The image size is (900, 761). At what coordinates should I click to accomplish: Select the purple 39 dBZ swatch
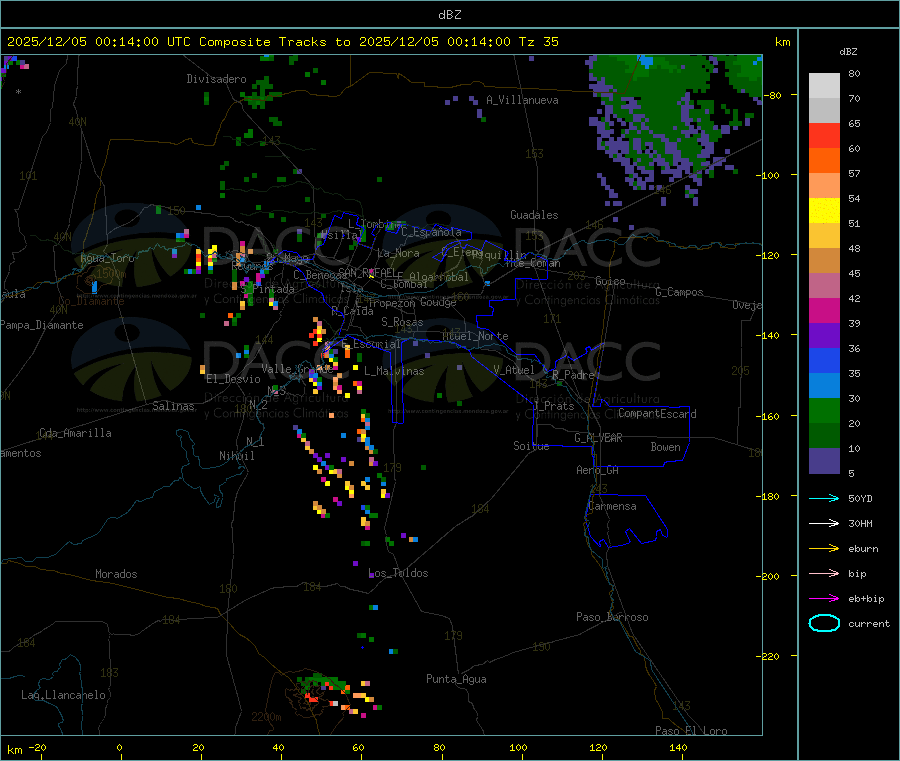(x=824, y=336)
